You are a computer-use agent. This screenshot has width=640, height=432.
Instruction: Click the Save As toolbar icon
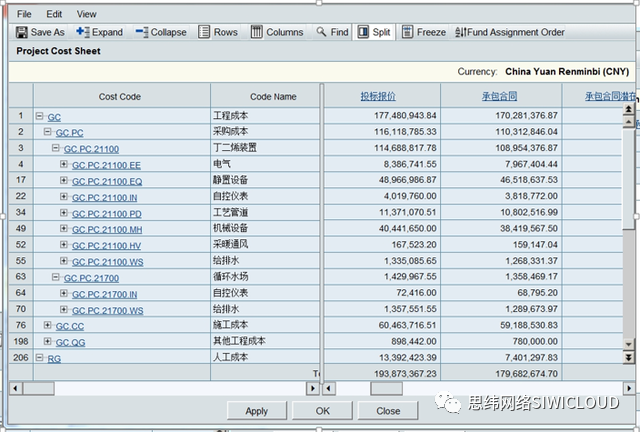(x=21, y=32)
